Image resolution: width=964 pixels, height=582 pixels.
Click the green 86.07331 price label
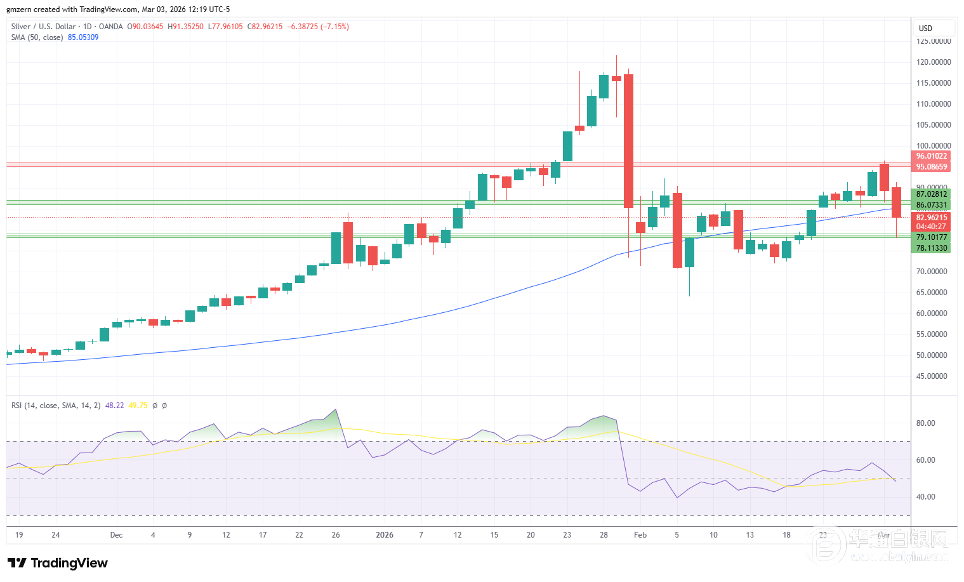coord(930,204)
